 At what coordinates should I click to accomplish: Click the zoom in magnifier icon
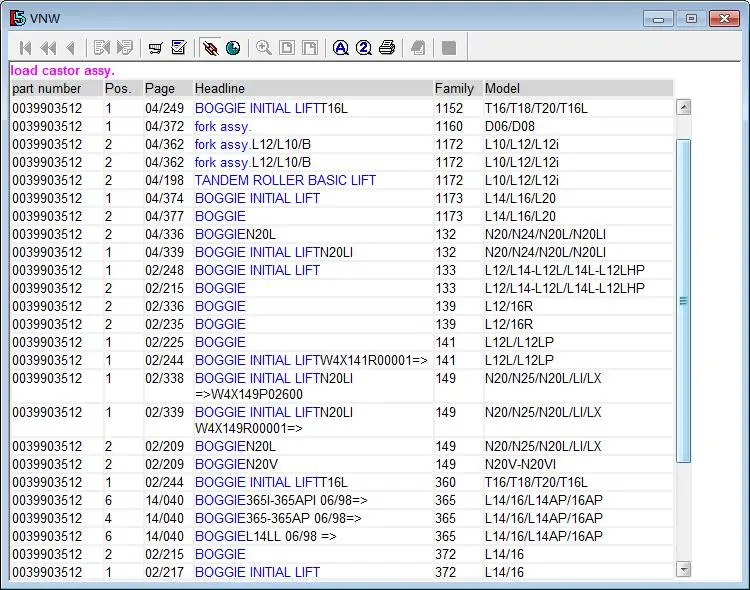[x=264, y=48]
